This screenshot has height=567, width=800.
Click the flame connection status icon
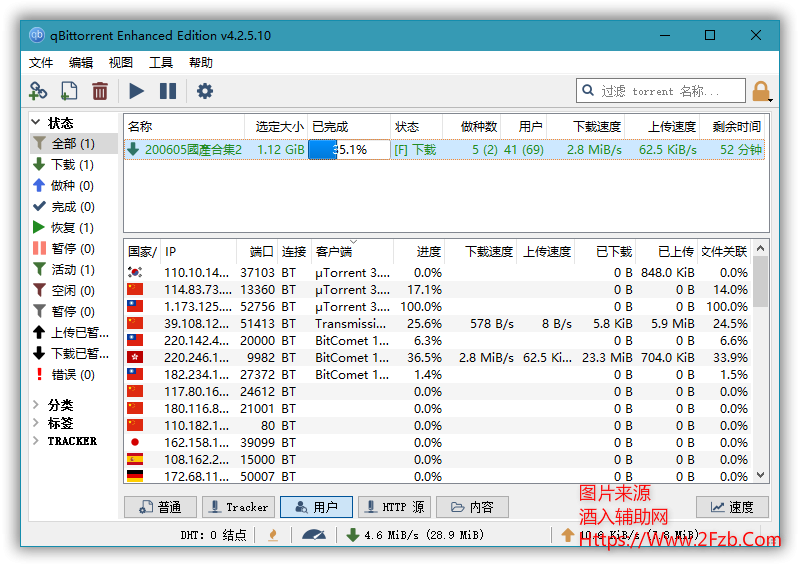click(x=272, y=535)
